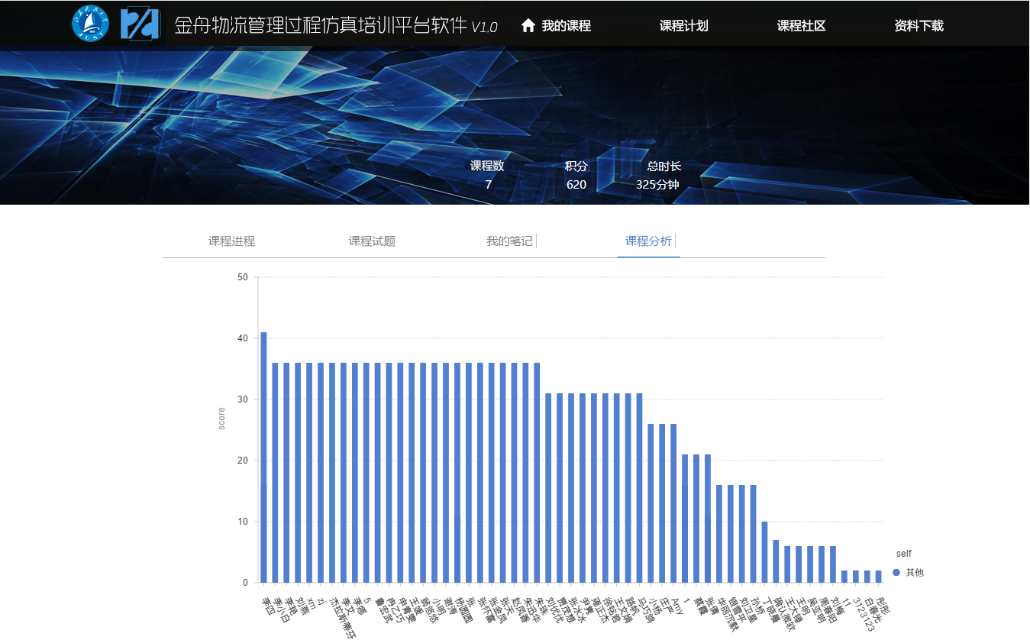1030x640 pixels.
Task: Go to the 课程社区 page
Action: pyautogui.click(x=801, y=26)
